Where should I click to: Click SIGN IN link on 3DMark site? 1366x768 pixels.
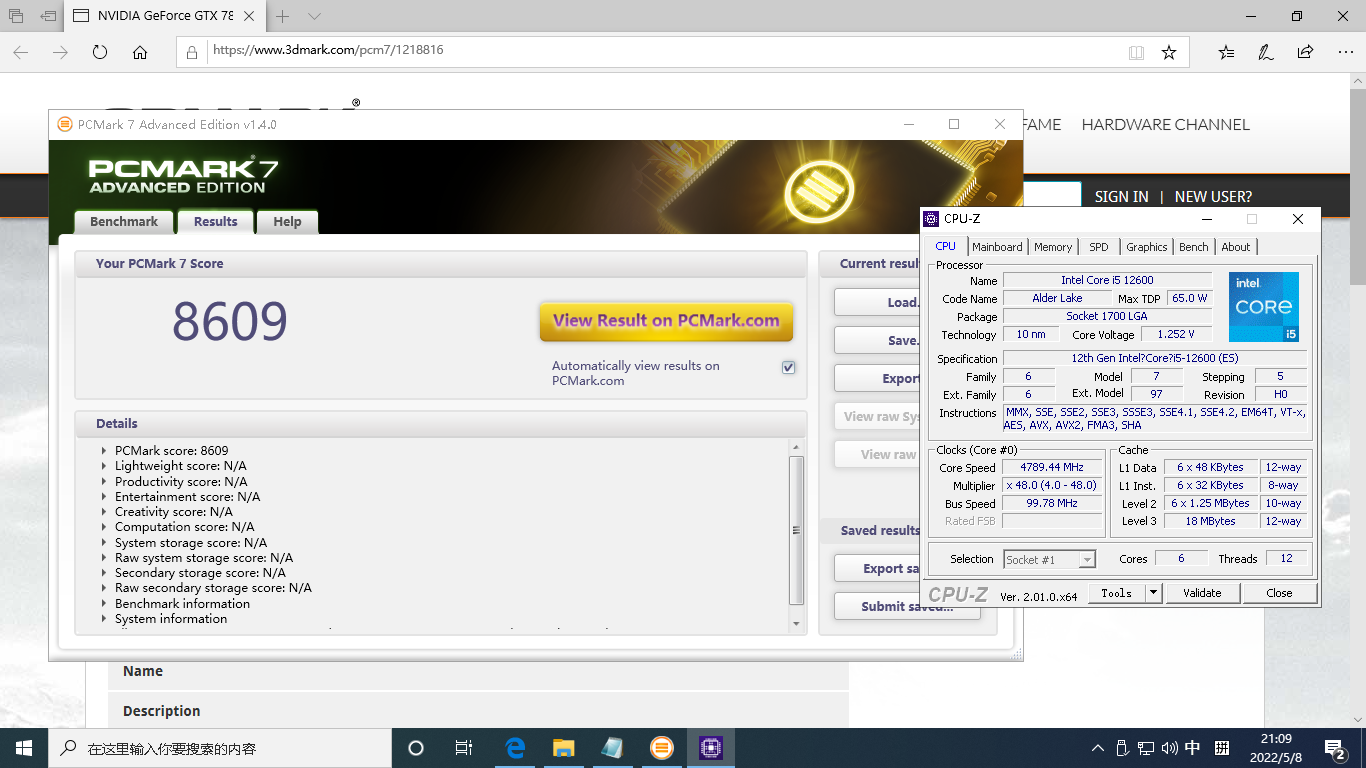(x=1121, y=197)
